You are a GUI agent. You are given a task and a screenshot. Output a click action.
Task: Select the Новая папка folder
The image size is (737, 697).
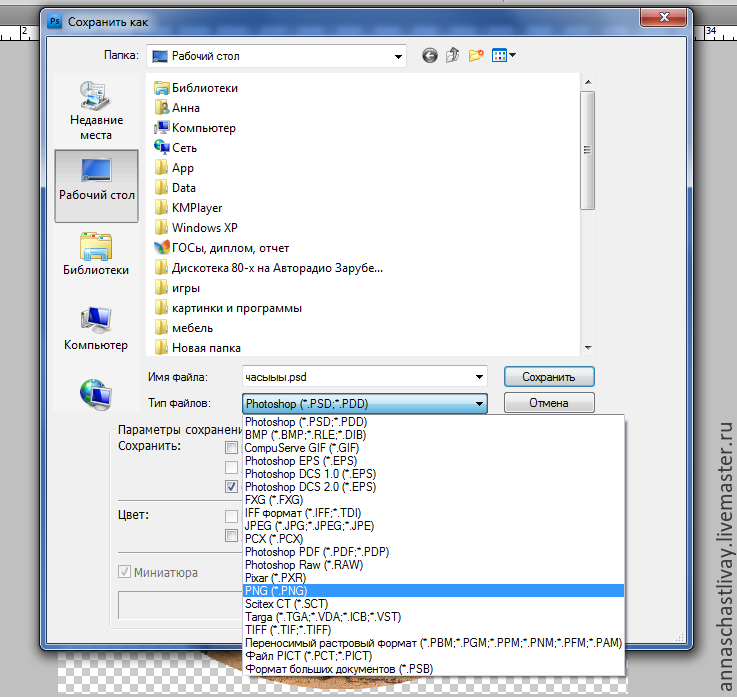(x=197, y=348)
